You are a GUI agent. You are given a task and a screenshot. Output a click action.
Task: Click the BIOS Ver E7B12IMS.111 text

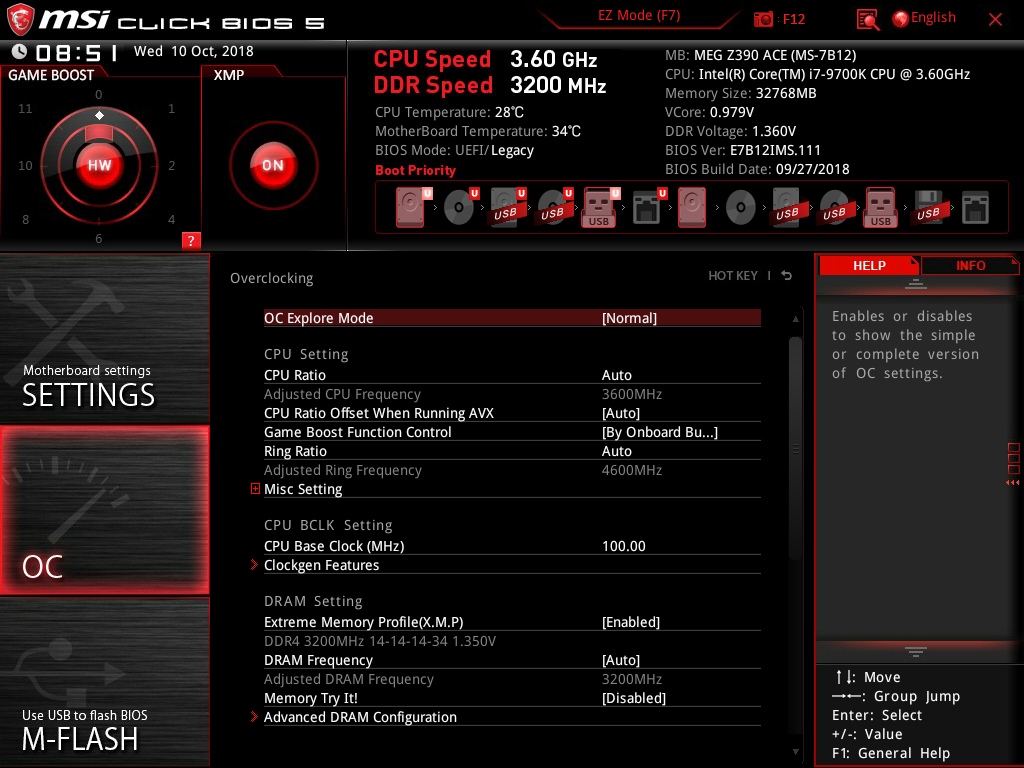(743, 150)
